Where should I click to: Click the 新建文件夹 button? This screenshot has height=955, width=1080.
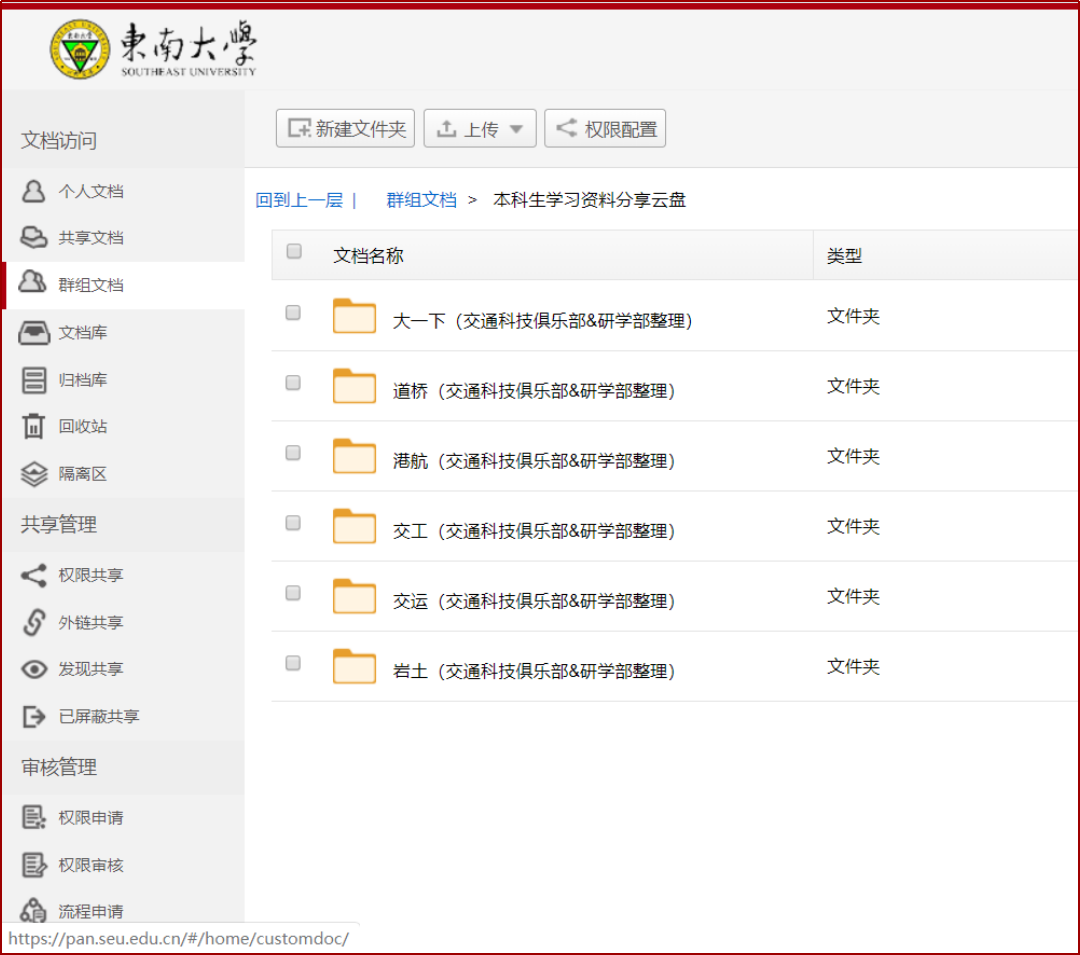click(345, 128)
